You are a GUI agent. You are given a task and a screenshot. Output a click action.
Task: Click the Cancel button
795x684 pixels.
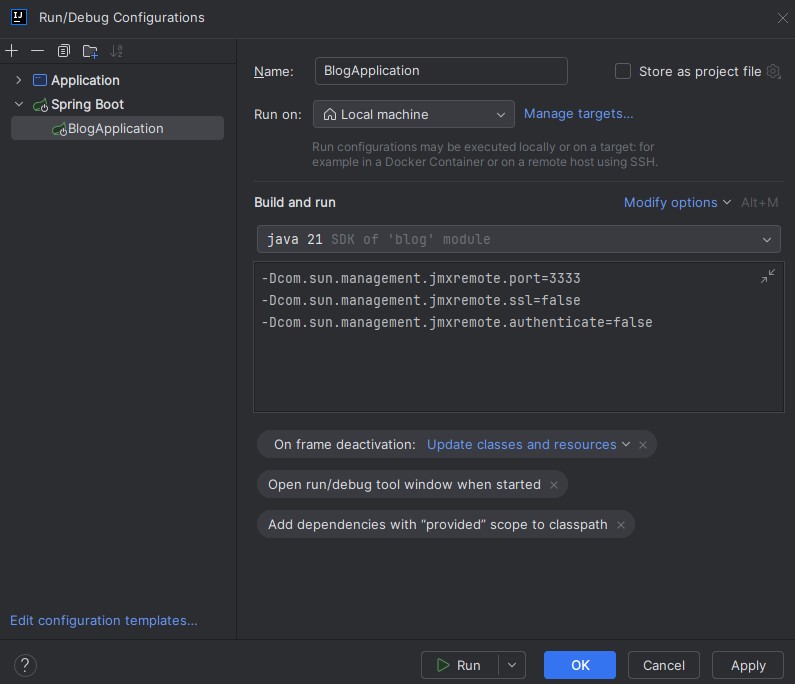(x=664, y=665)
